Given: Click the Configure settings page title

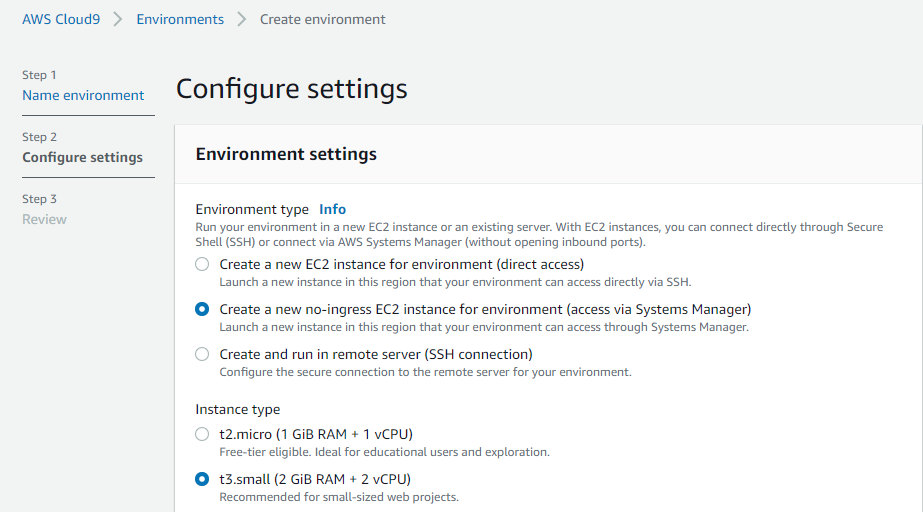Looking at the screenshot, I should click(291, 89).
